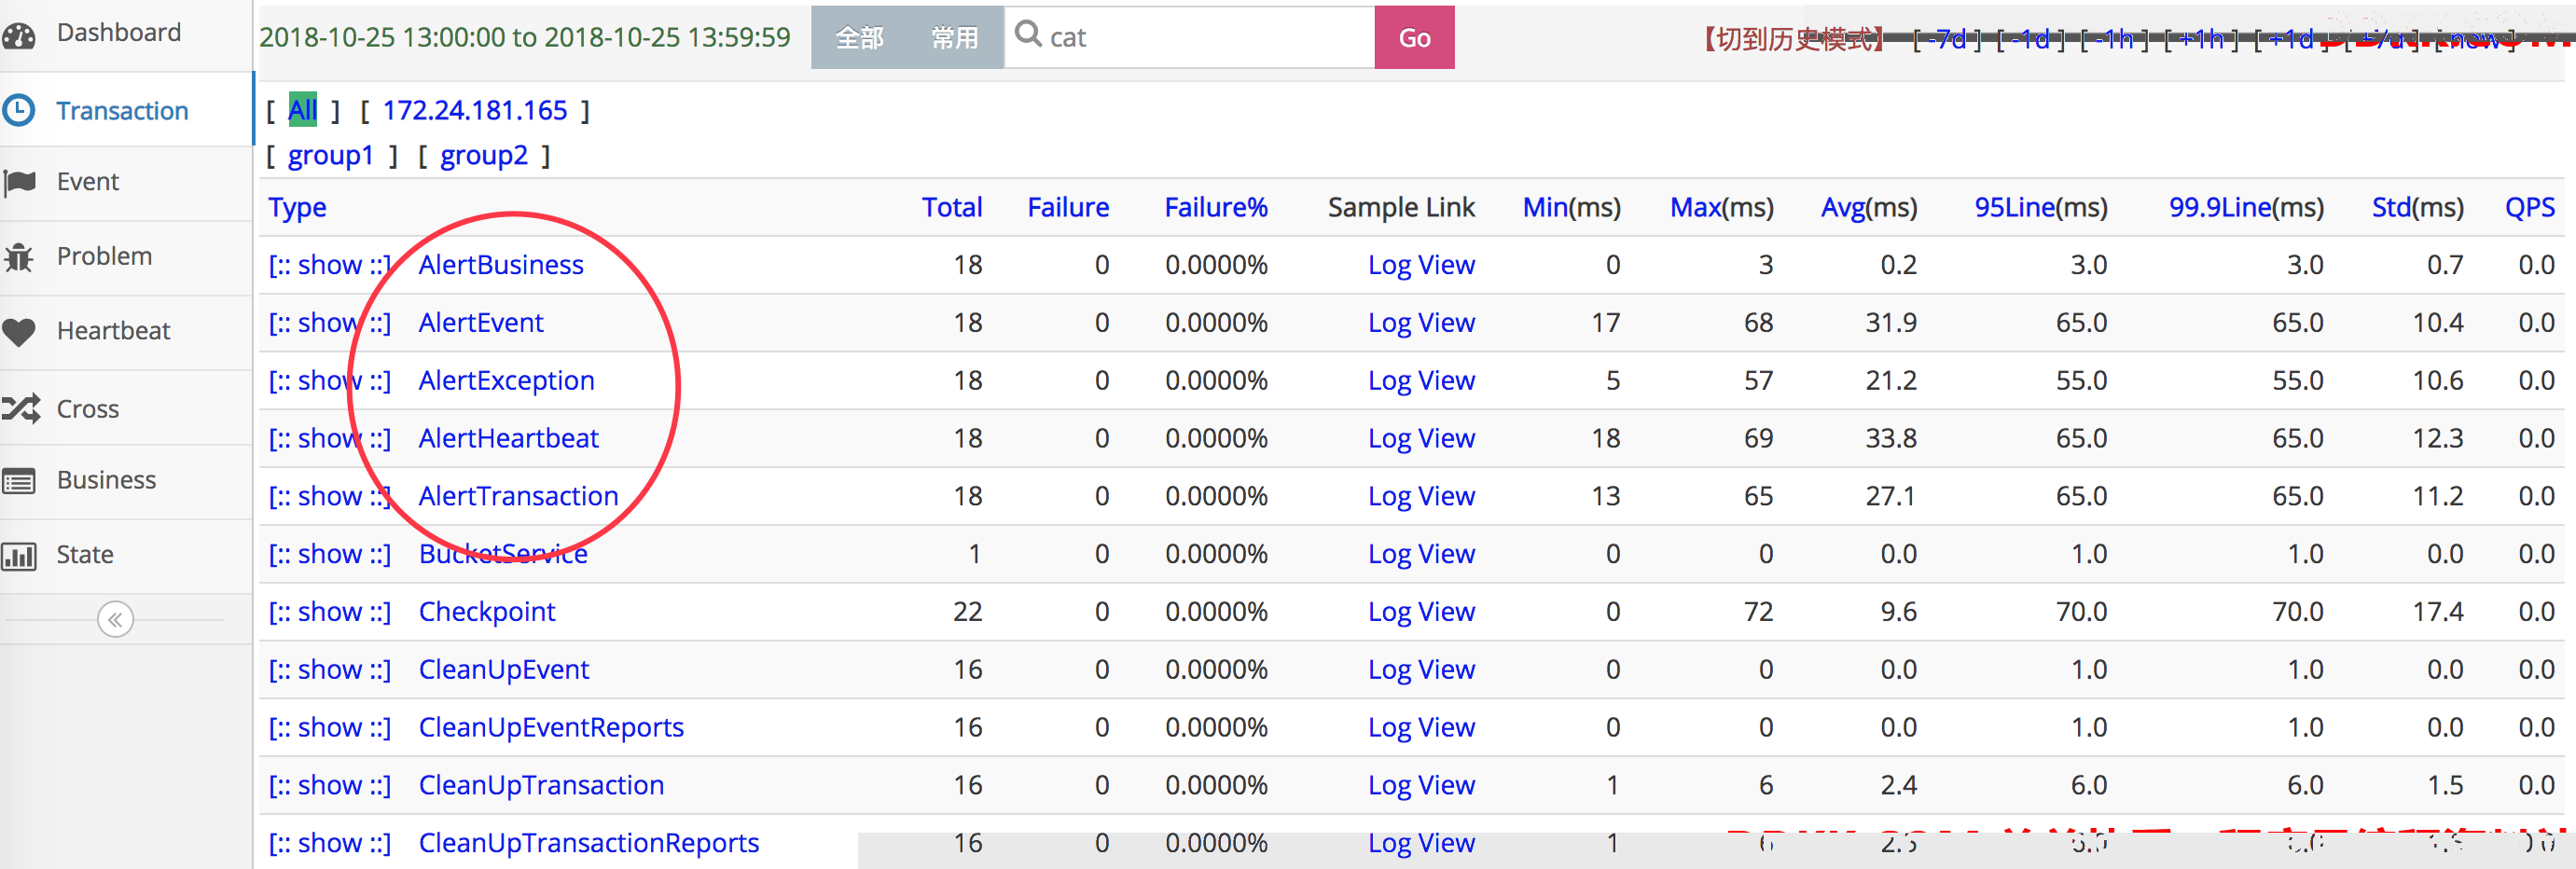Open the Heartbeat menu item
The width and height of the screenshot is (2576, 869).
click(113, 330)
